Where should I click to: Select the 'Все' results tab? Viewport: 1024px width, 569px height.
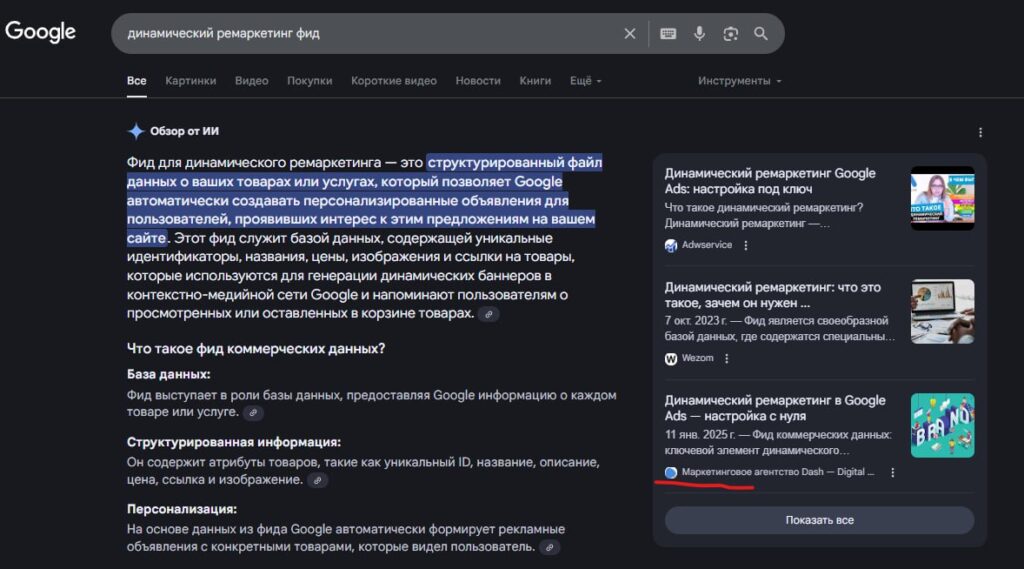pos(136,81)
